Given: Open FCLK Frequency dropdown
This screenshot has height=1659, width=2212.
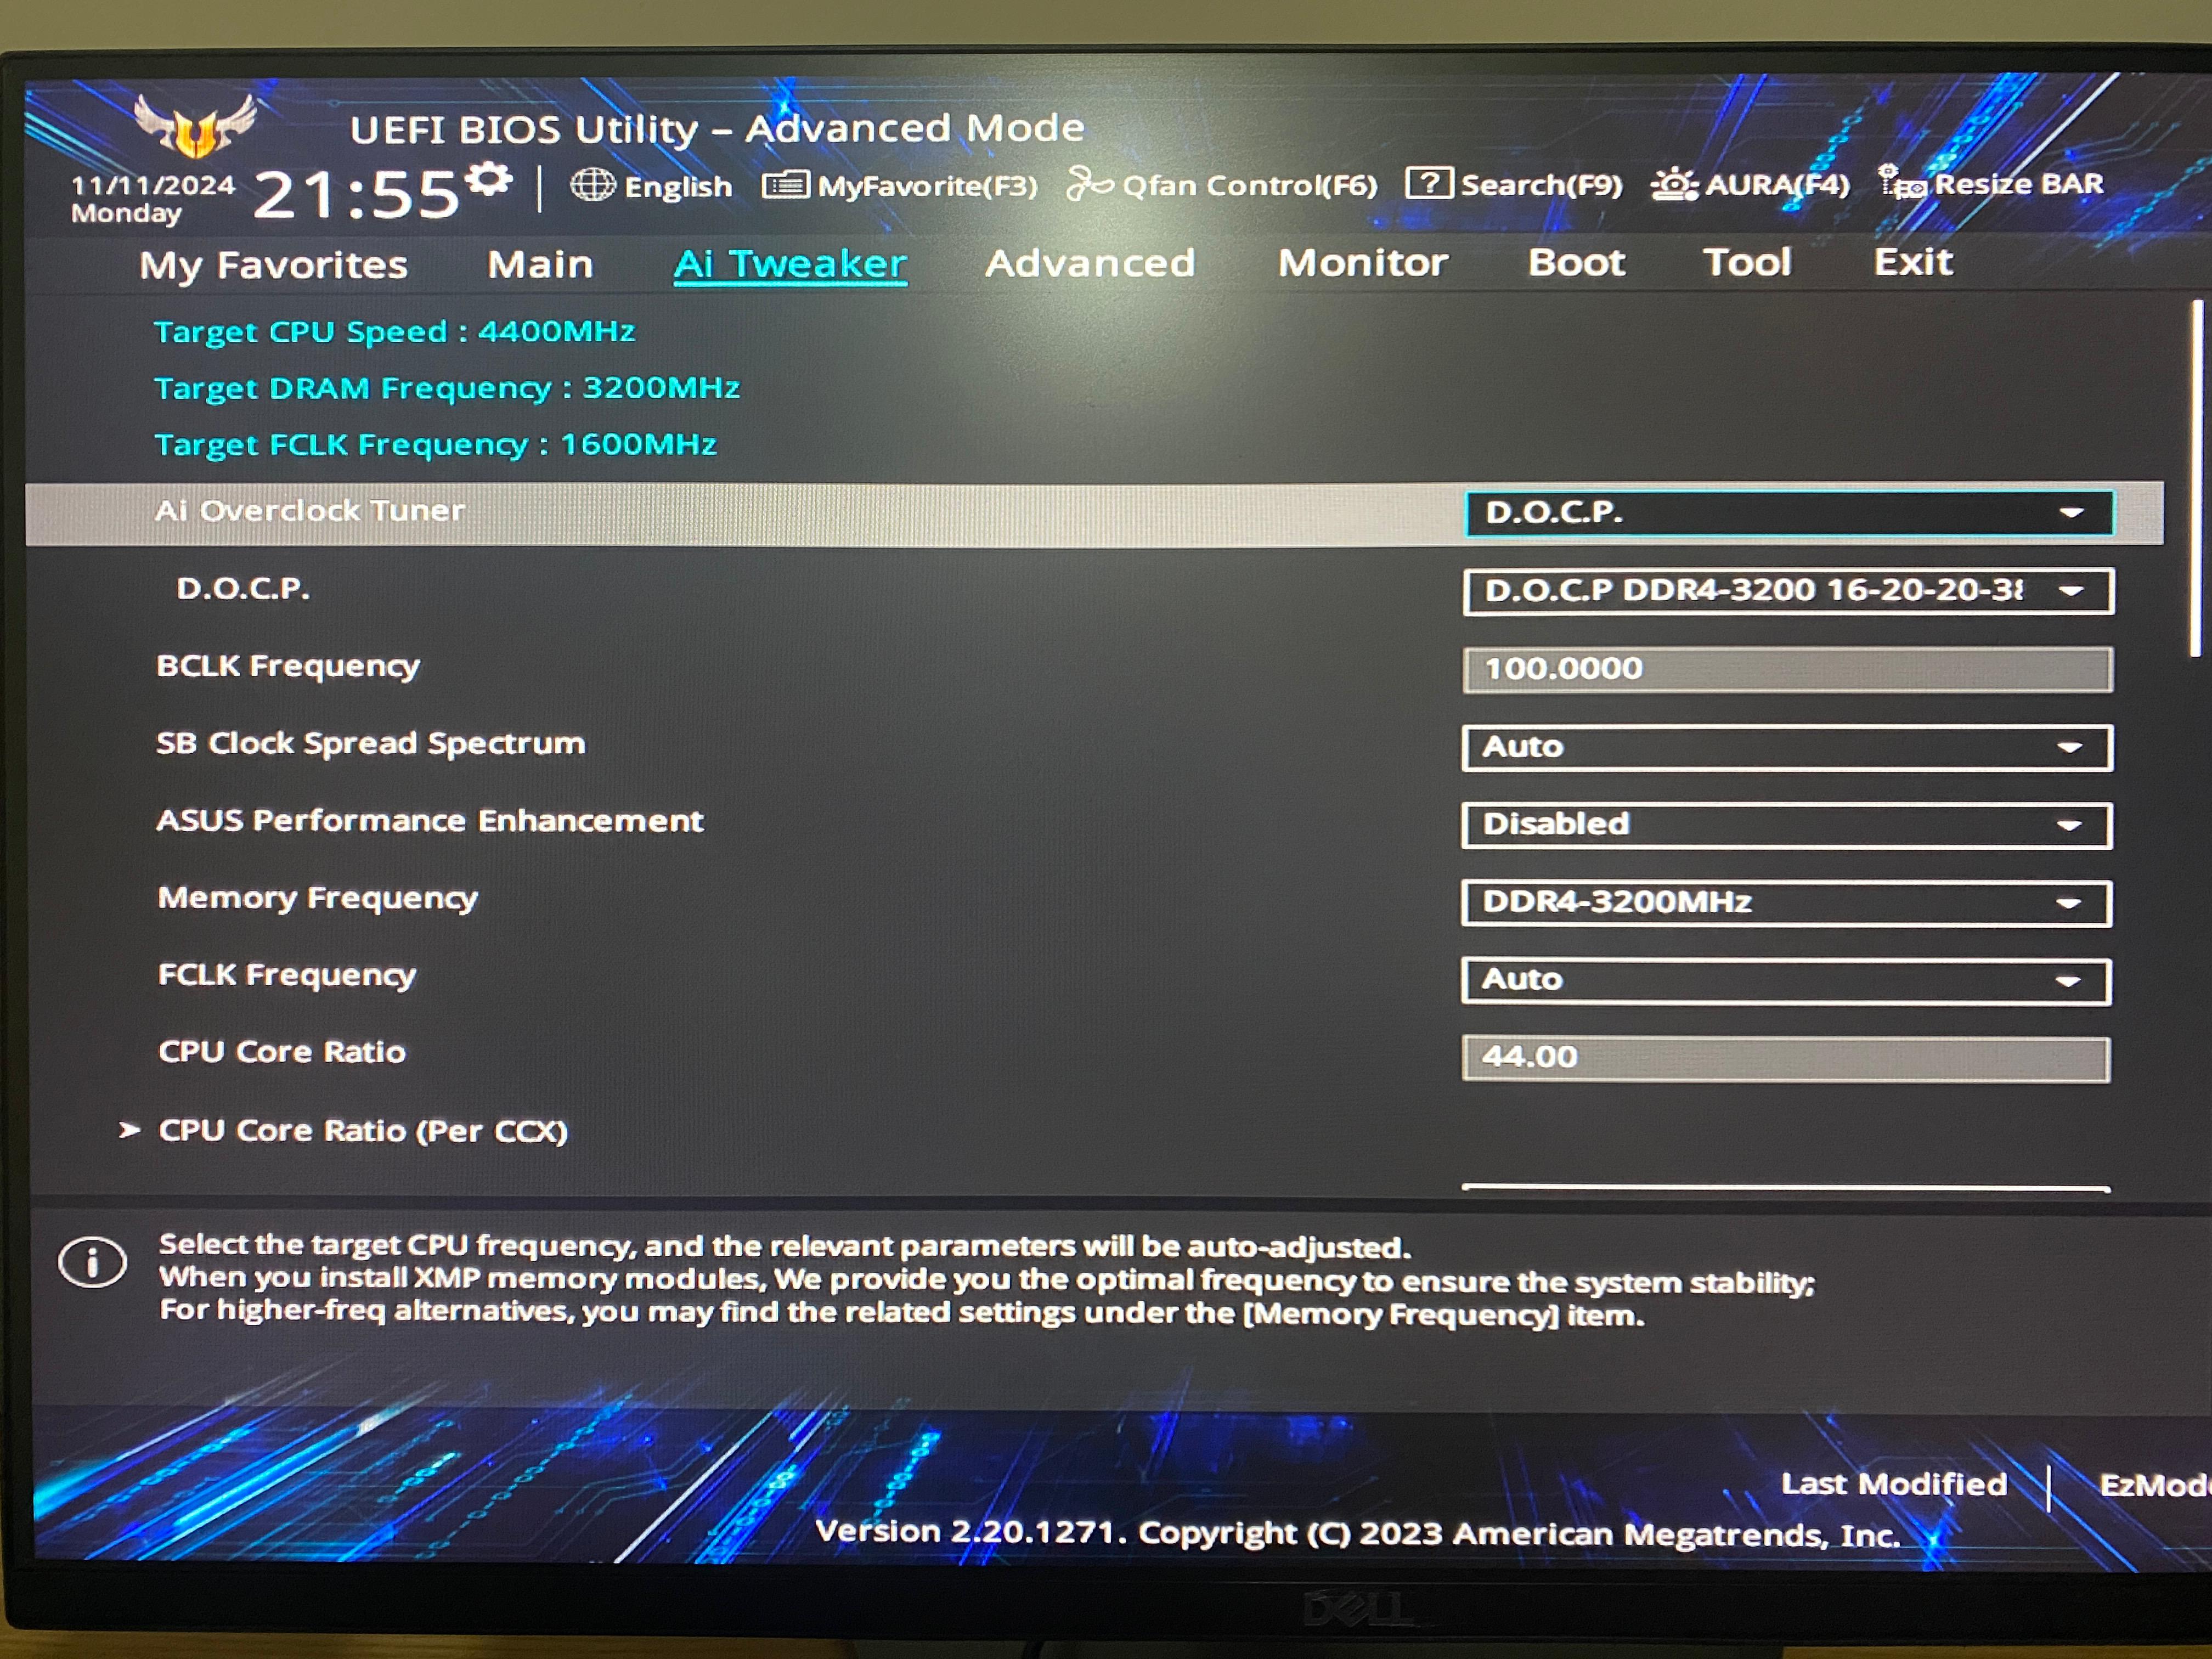Looking at the screenshot, I should (1786, 981).
